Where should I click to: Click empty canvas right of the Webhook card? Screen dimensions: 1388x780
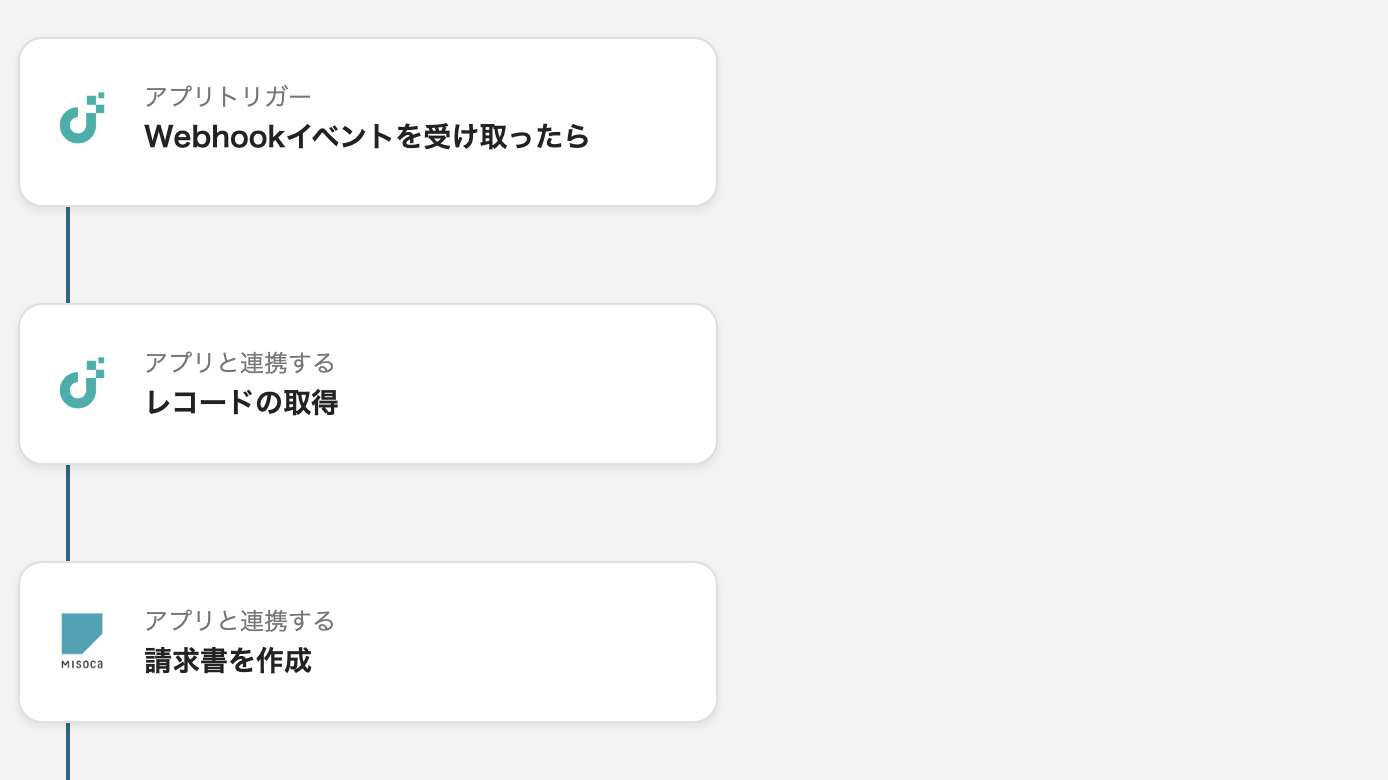[x=1000, y=122]
